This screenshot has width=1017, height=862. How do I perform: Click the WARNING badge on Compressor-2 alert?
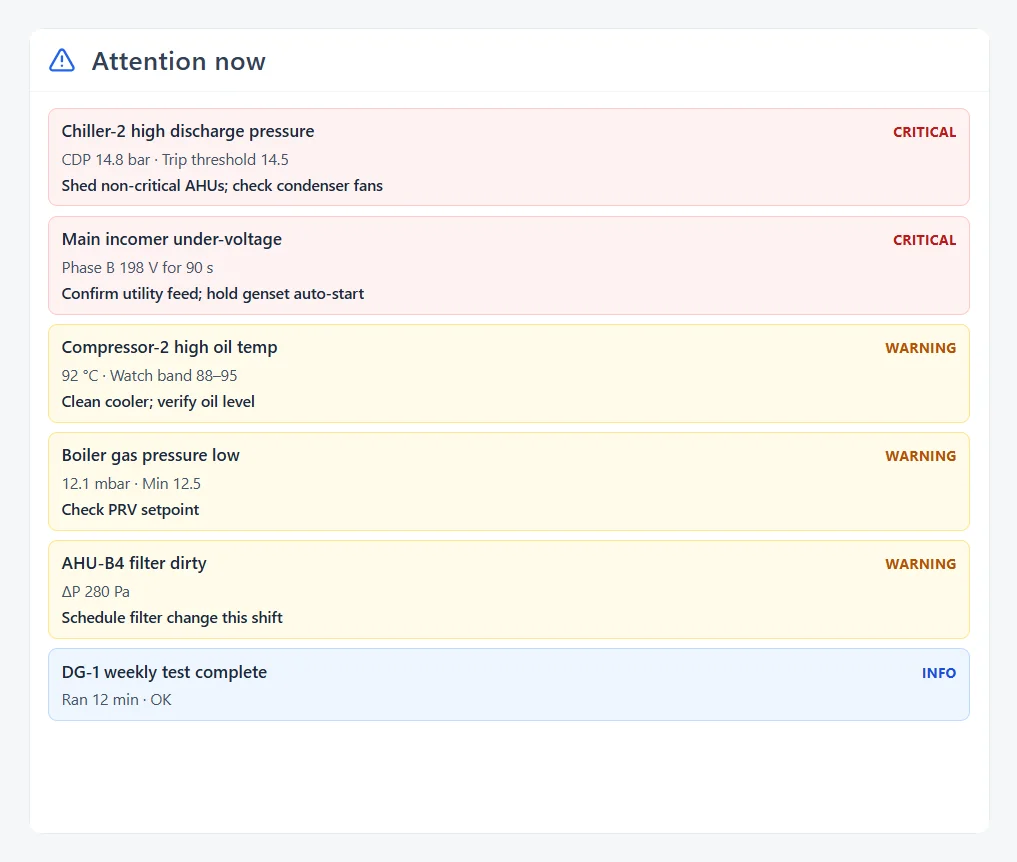[920, 348]
